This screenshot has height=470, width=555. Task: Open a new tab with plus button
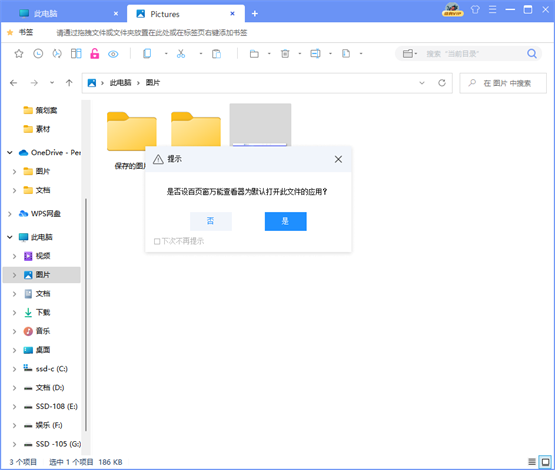[254, 14]
